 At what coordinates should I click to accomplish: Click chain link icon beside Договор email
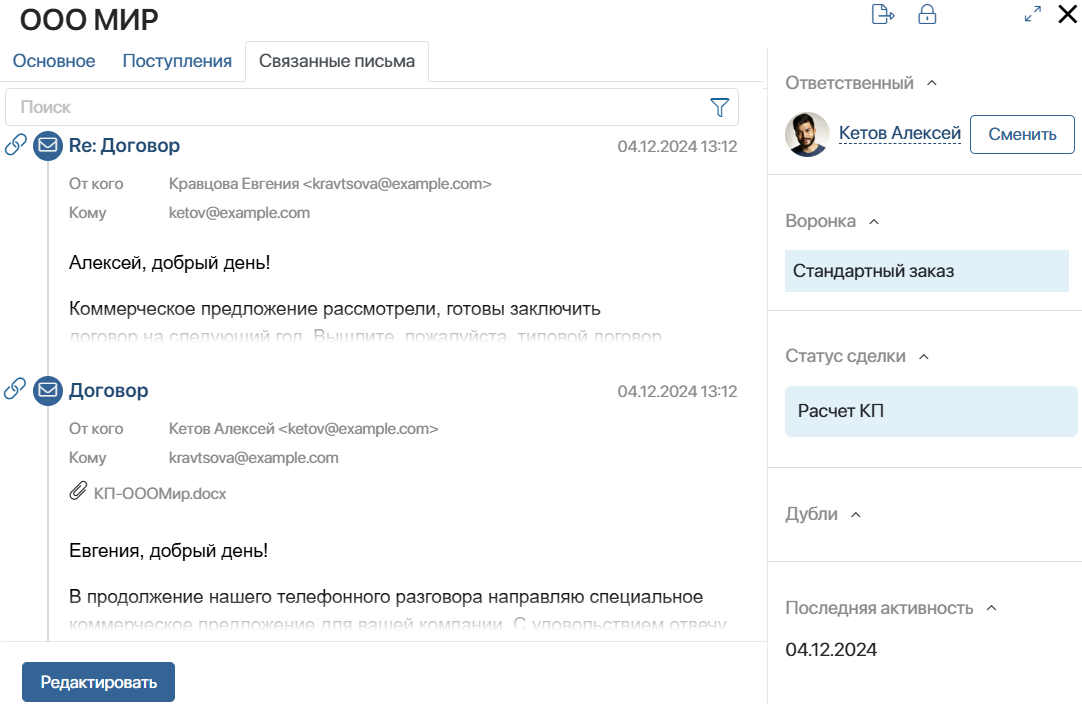(15, 389)
